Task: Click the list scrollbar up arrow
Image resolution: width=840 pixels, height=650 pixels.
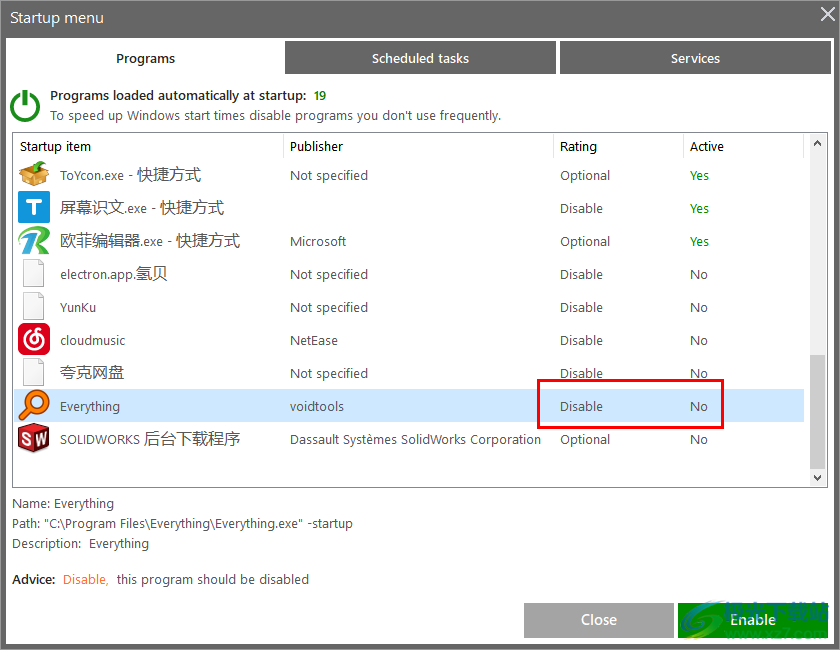Action: 817,144
